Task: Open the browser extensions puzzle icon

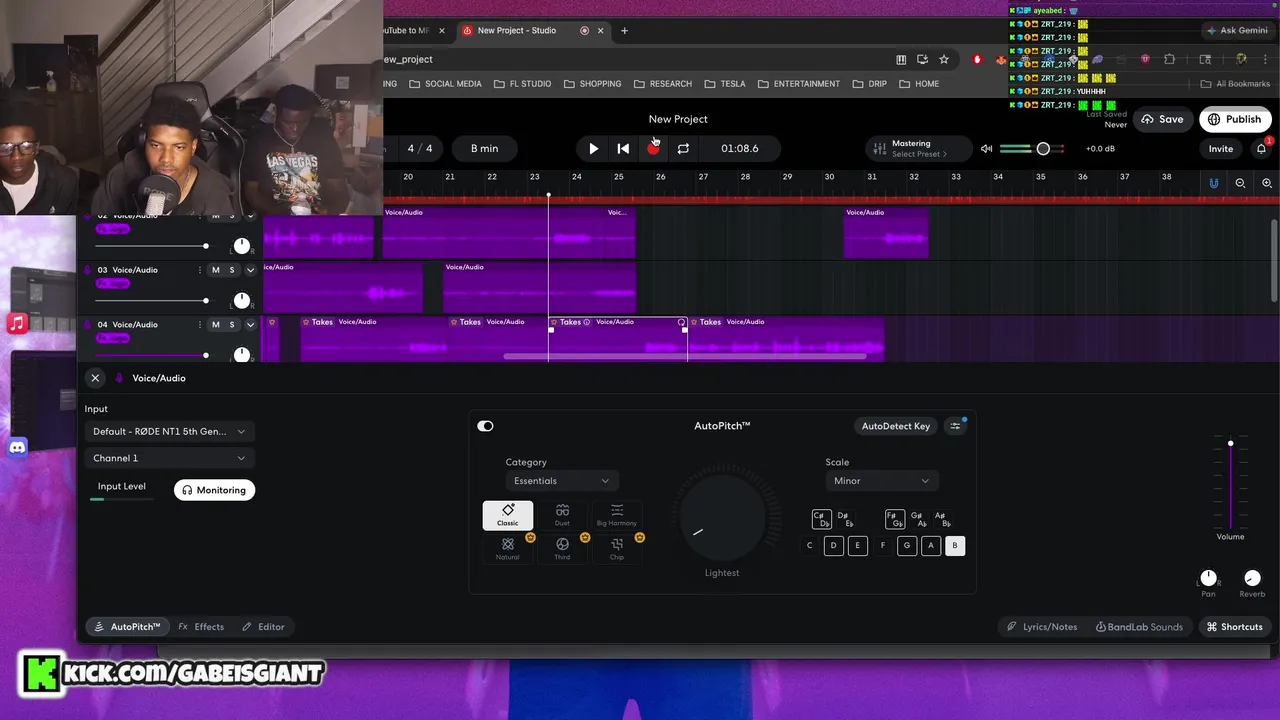Action: [x=1169, y=59]
